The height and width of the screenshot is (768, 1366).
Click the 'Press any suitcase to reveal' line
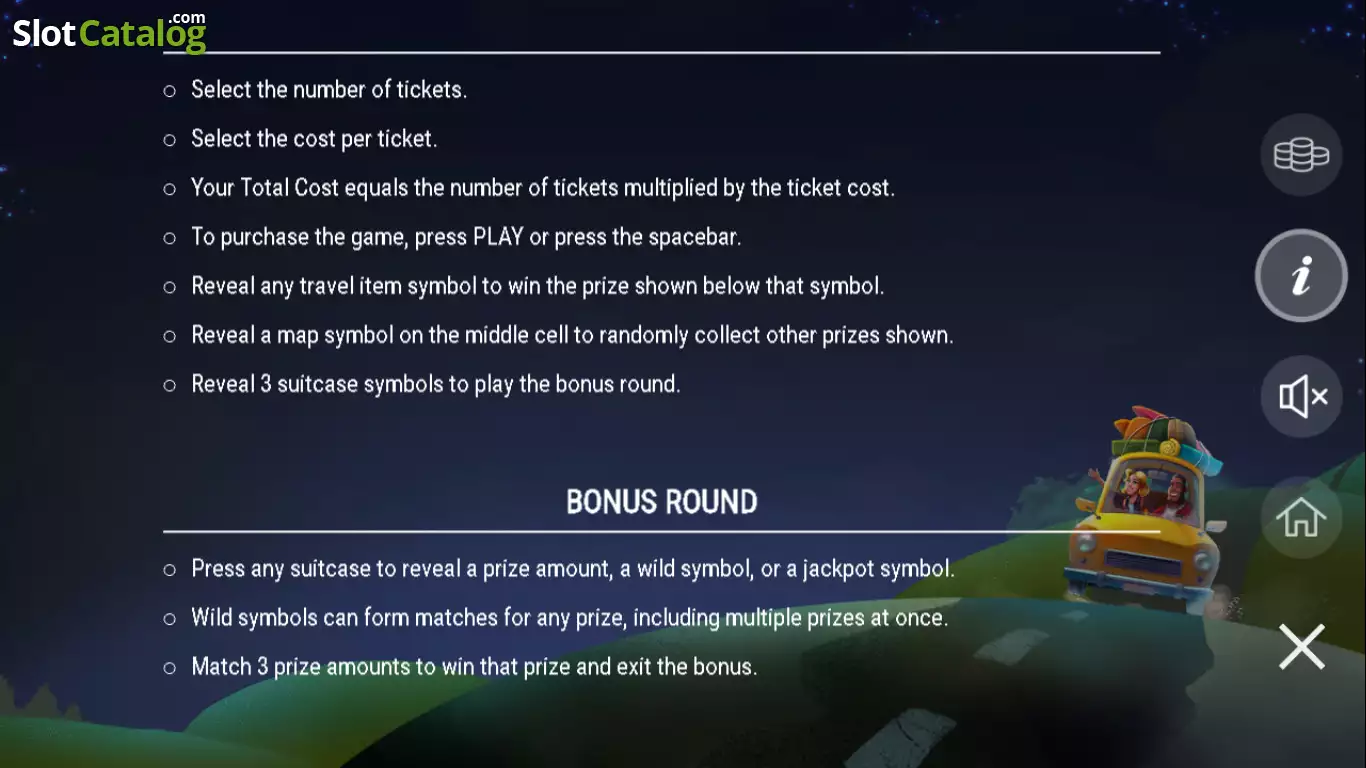[573, 569]
